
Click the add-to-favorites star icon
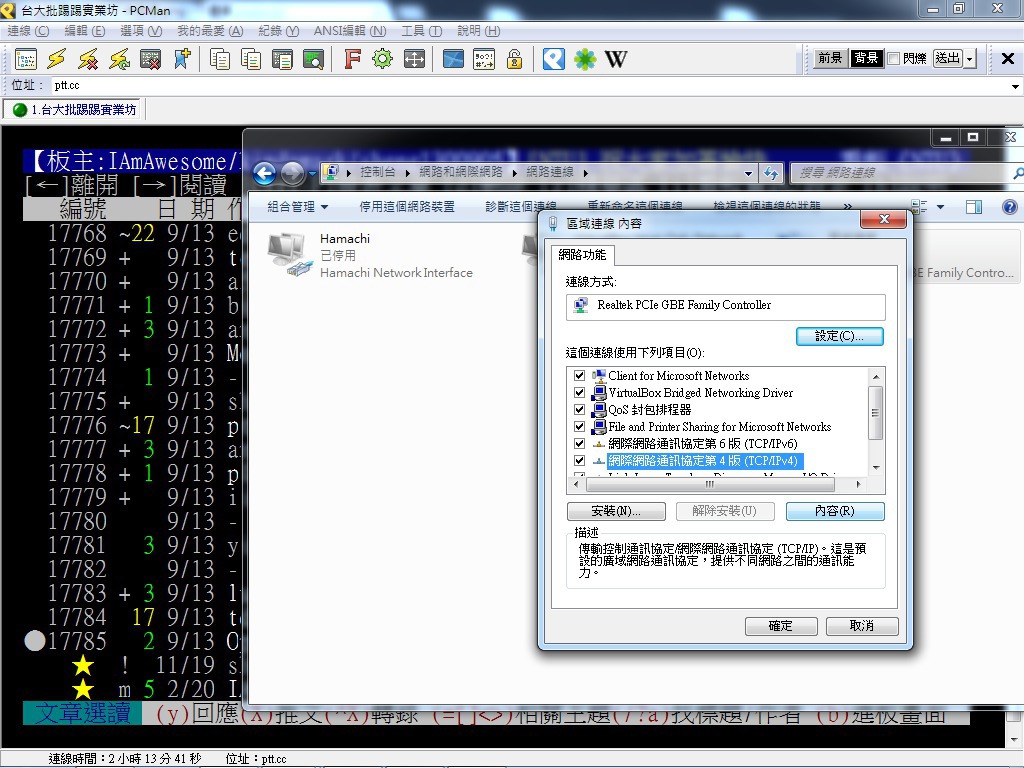pos(181,59)
